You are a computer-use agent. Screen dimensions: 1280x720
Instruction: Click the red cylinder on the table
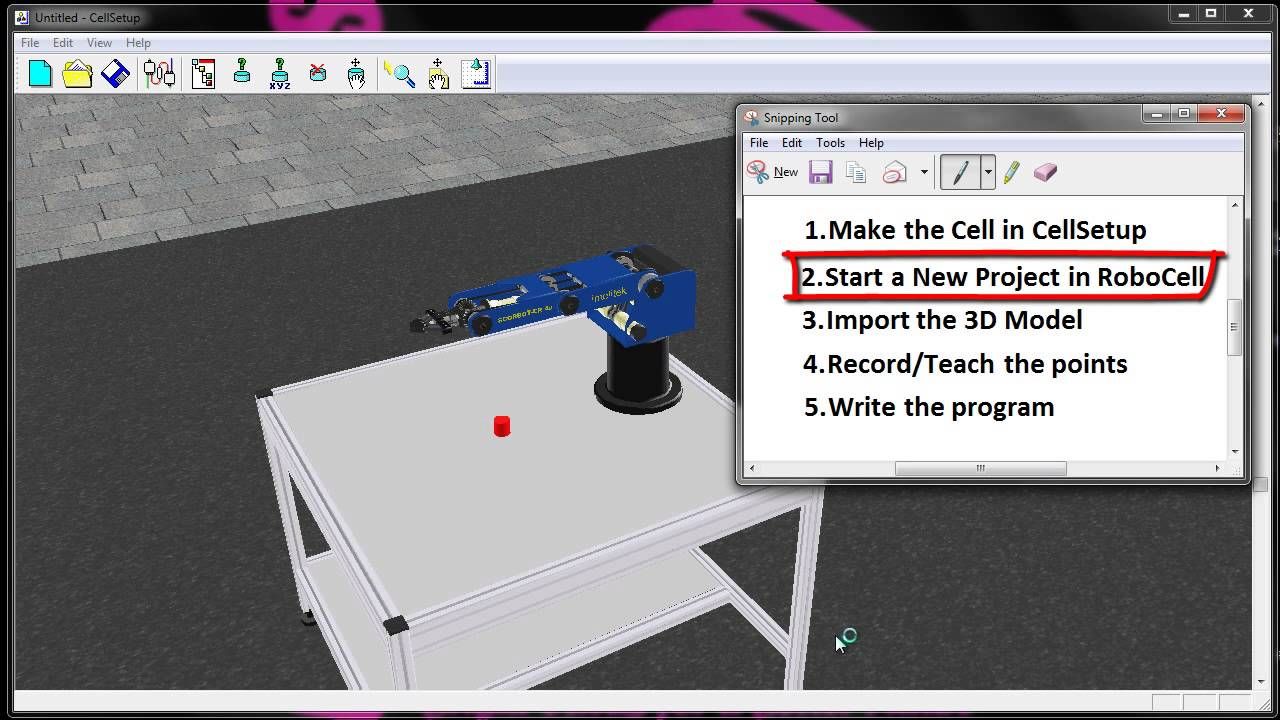[503, 425]
